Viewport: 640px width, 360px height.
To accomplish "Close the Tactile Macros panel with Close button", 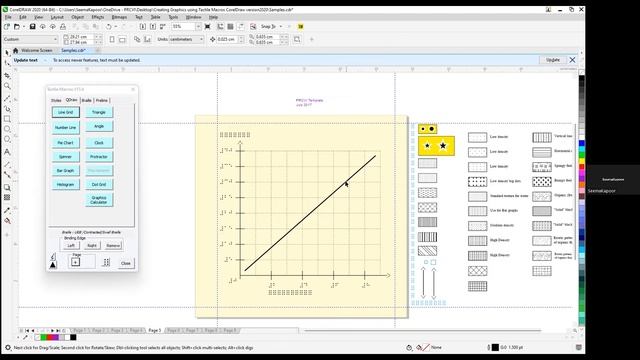I will [126, 263].
